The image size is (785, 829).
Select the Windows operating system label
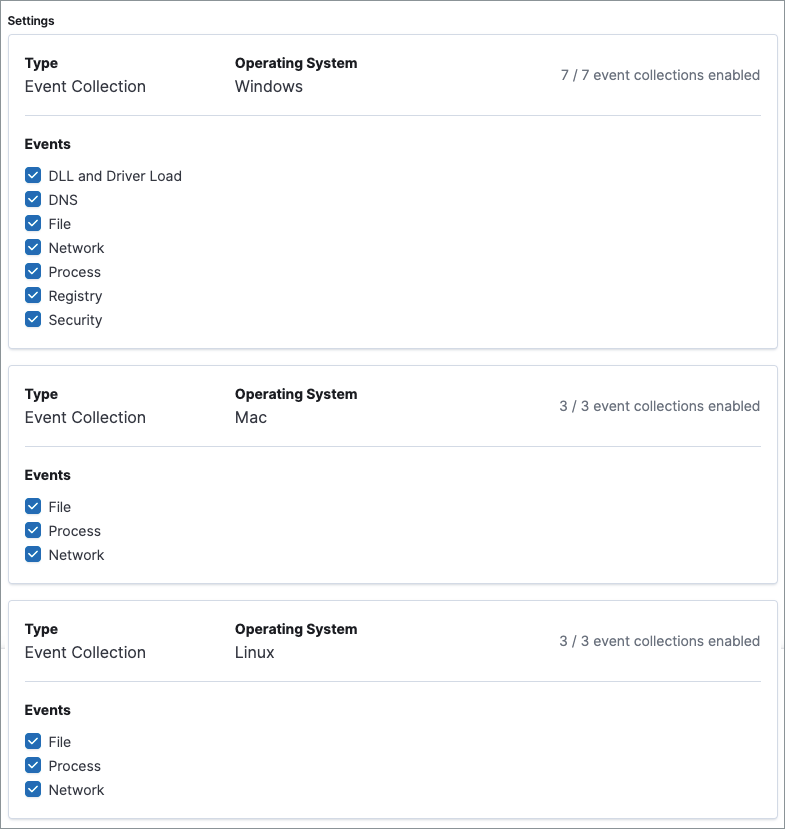(x=269, y=87)
